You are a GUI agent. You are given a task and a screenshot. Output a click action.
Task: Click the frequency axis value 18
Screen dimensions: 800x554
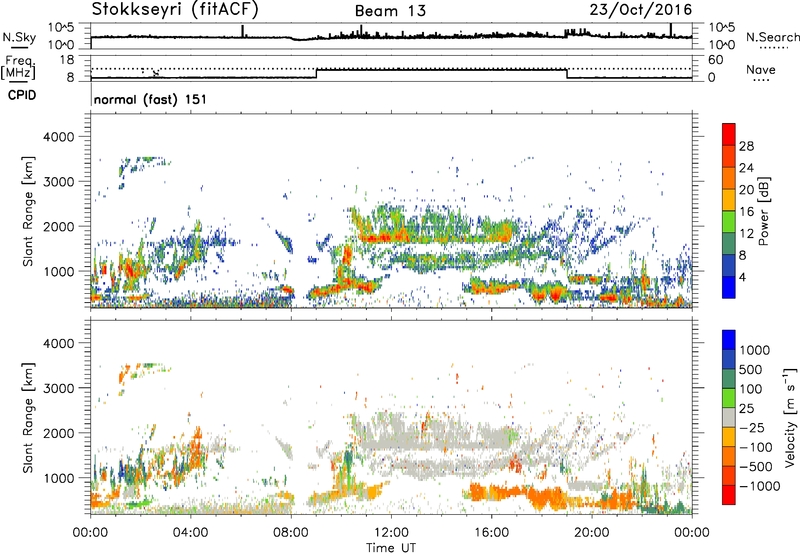(x=67, y=59)
